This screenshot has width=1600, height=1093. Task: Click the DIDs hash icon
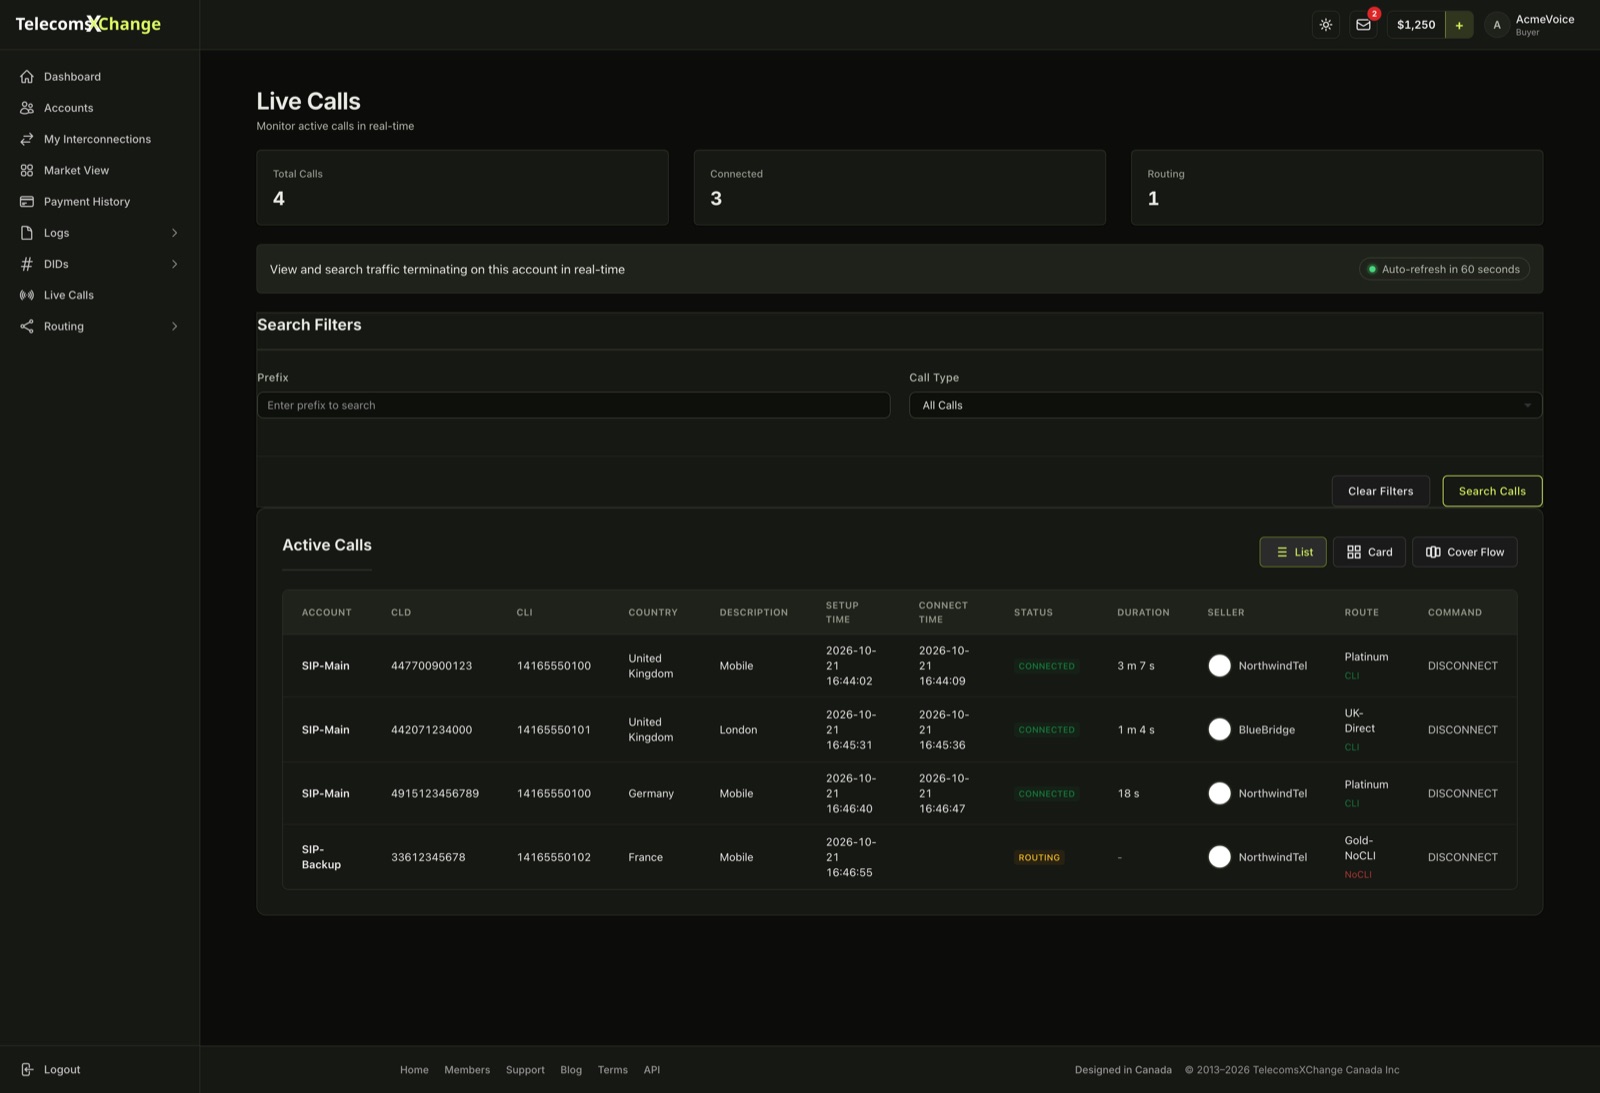(x=27, y=264)
